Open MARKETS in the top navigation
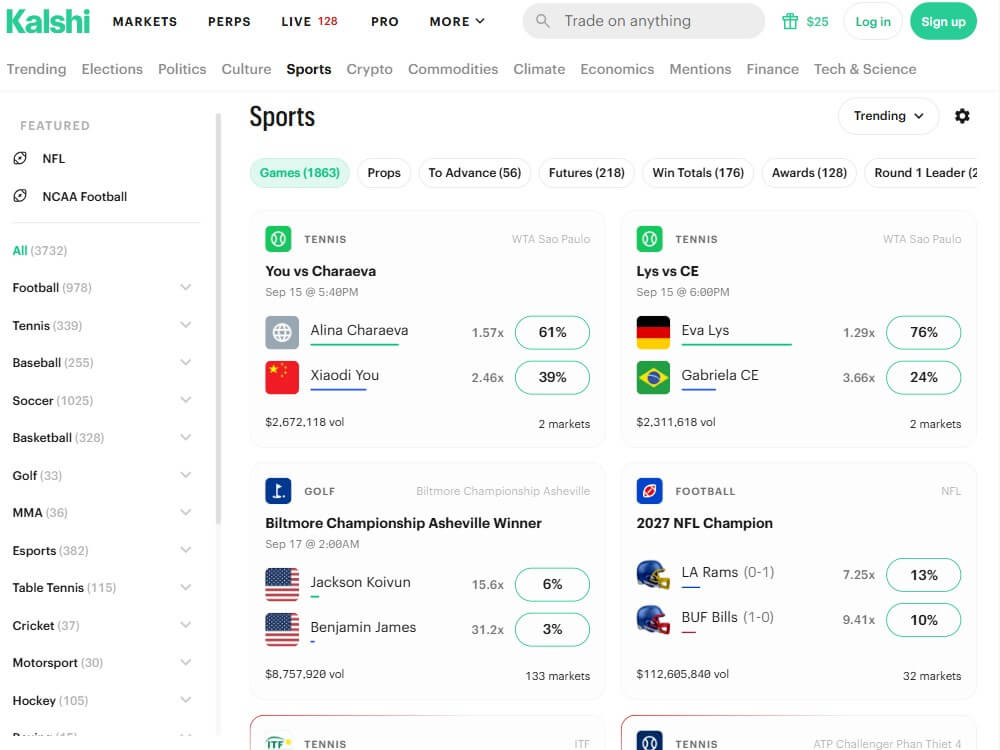Screen dimensions: 1000x750 [x=145, y=21]
